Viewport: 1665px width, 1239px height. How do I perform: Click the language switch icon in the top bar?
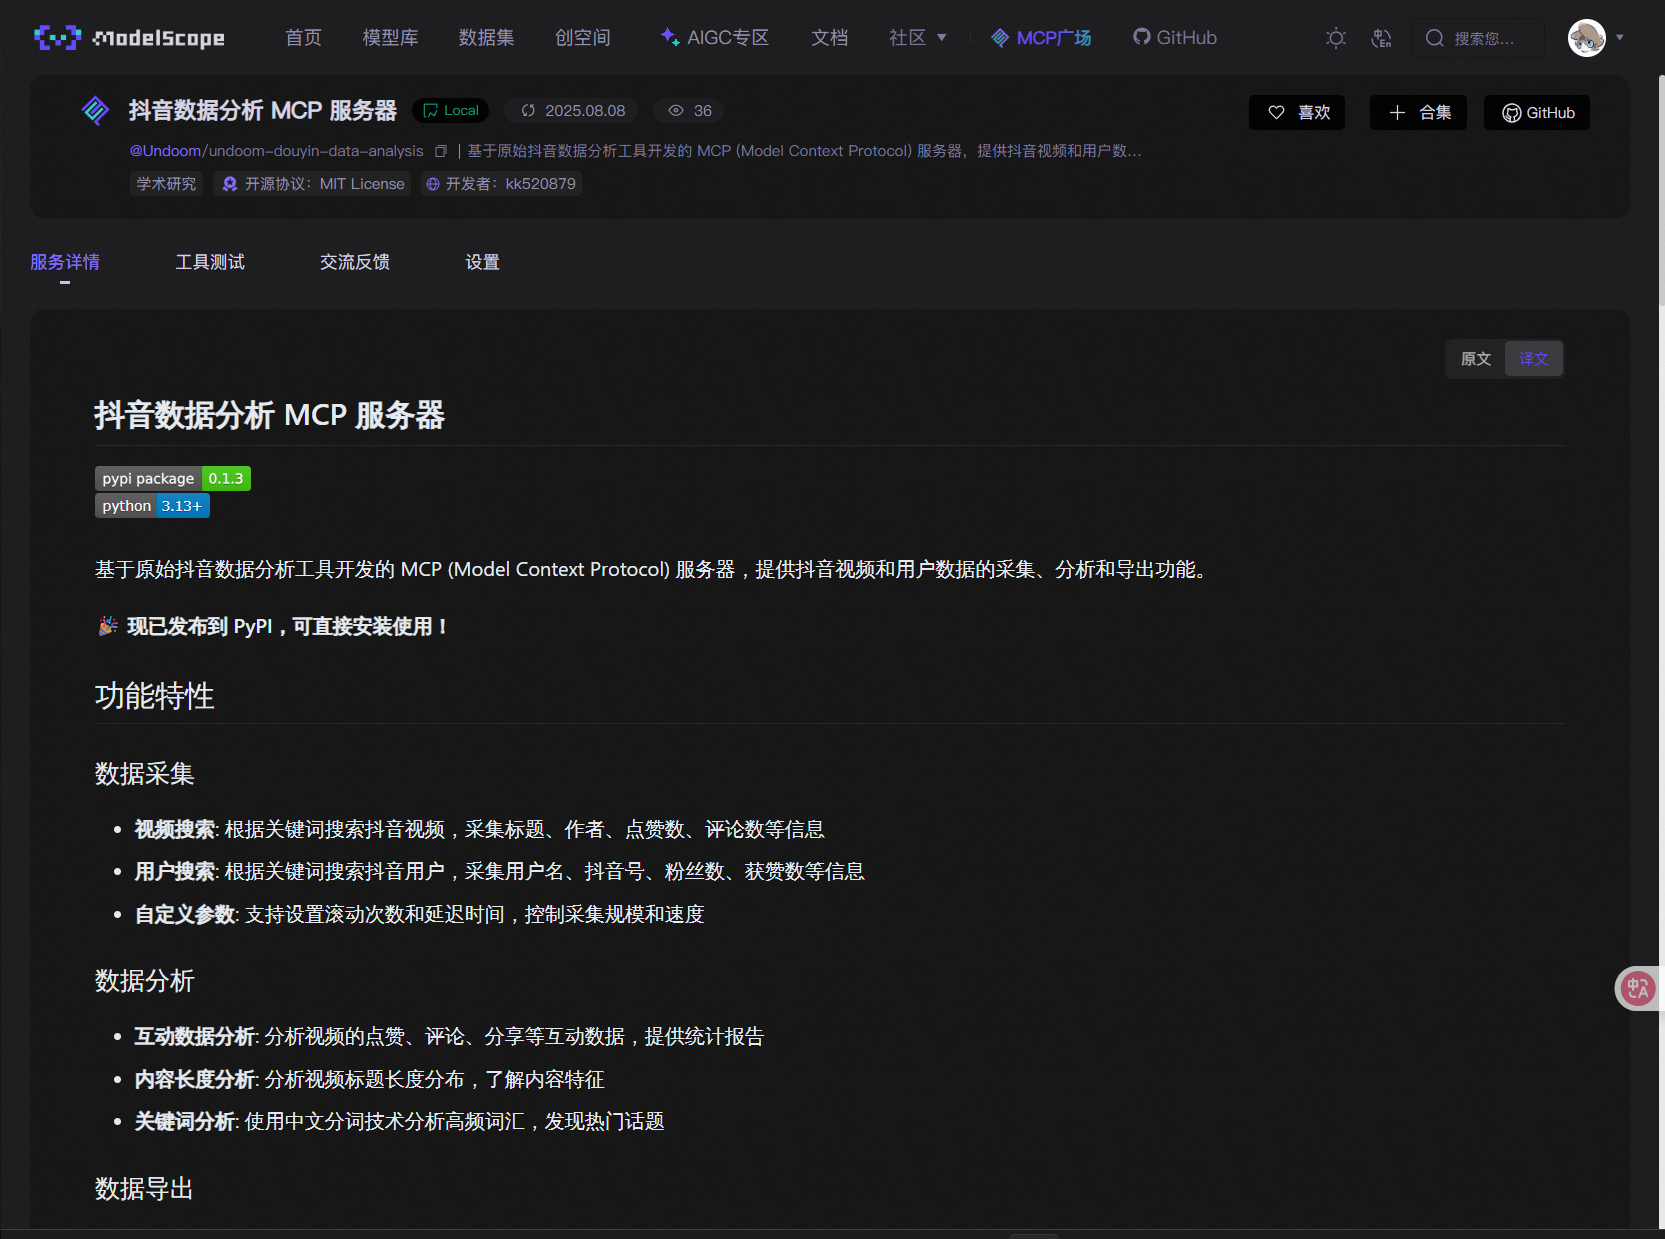[x=1381, y=38]
